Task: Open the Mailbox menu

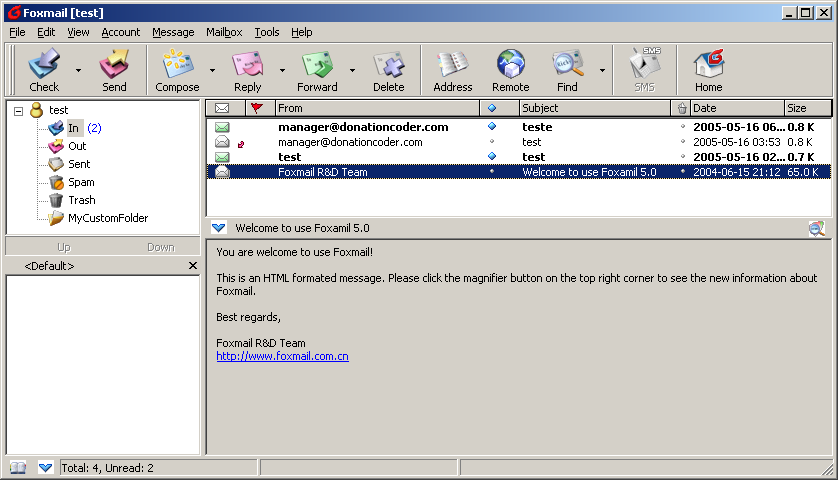Action: point(224,32)
